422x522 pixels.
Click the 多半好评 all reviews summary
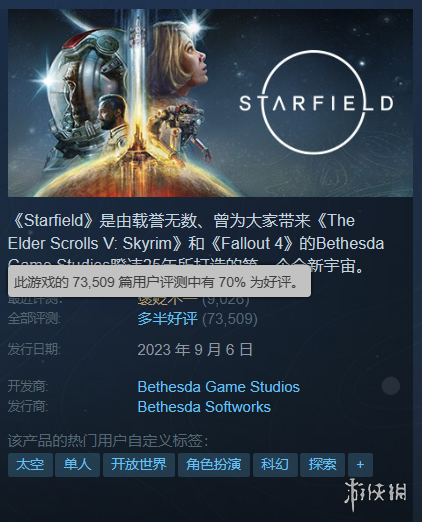point(167,319)
